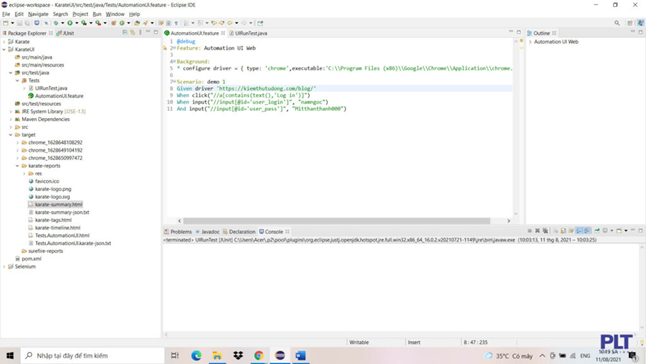The width and height of the screenshot is (646, 364).
Task: Expand the Karate project node
Action: [x=4, y=42]
